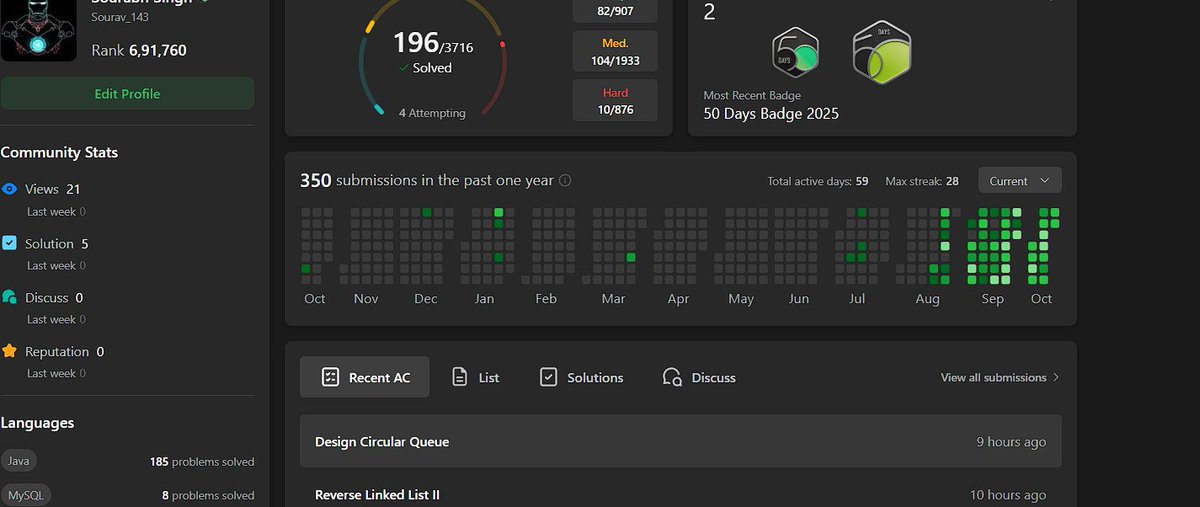The width and height of the screenshot is (1200, 507).
Task: Switch to the List tab
Action: (476, 377)
